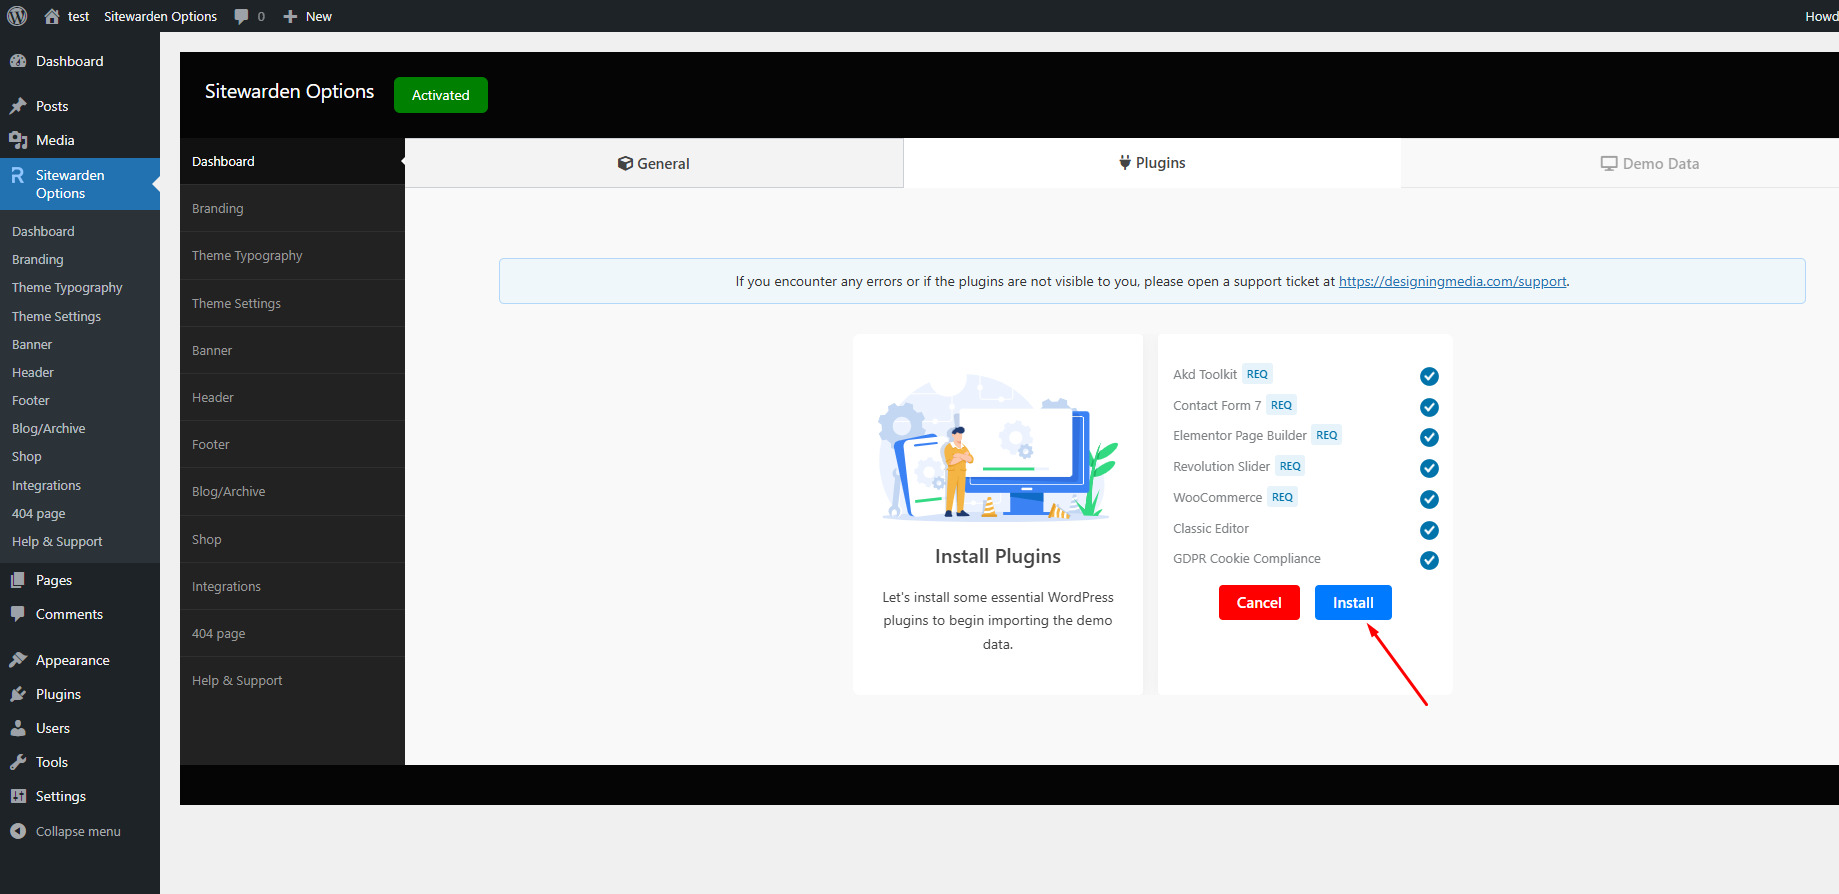Click the Users icon in sidebar
This screenshot has height=894, width=1839.
click(x=18, y=728)
